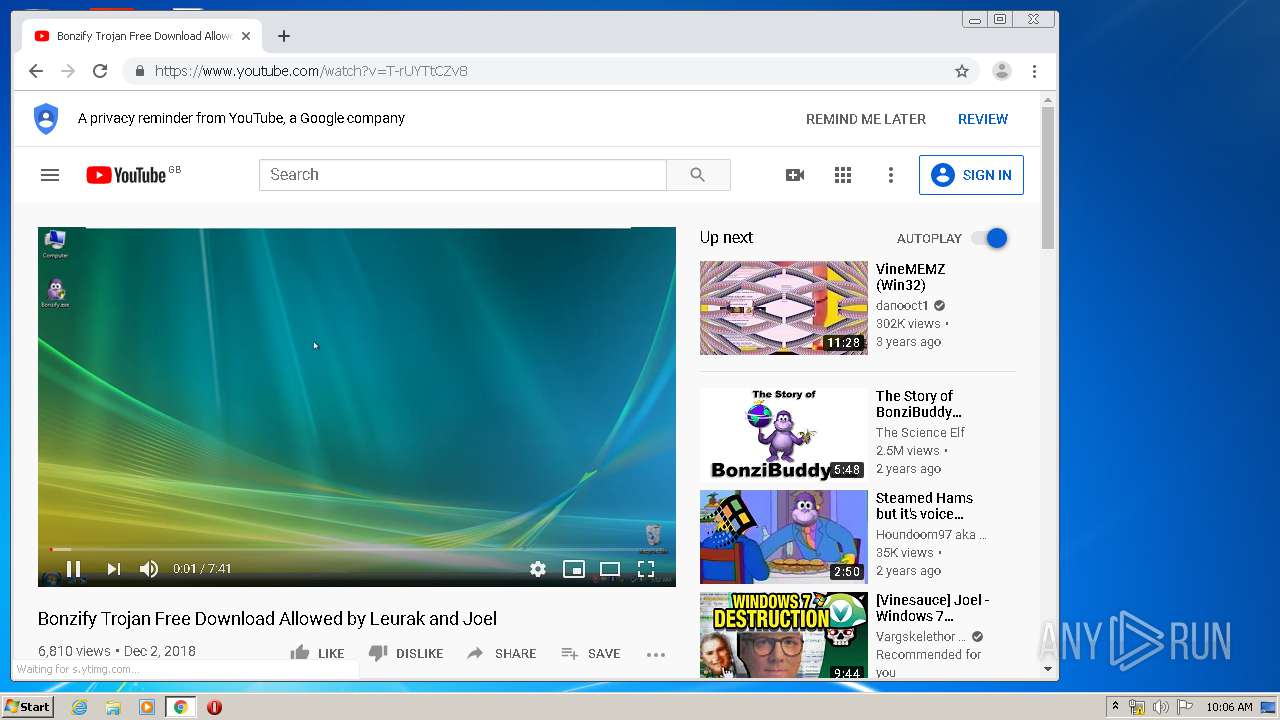
Task: Open Steamed Hams video thumbnail
Action: (x=784, y=537)
